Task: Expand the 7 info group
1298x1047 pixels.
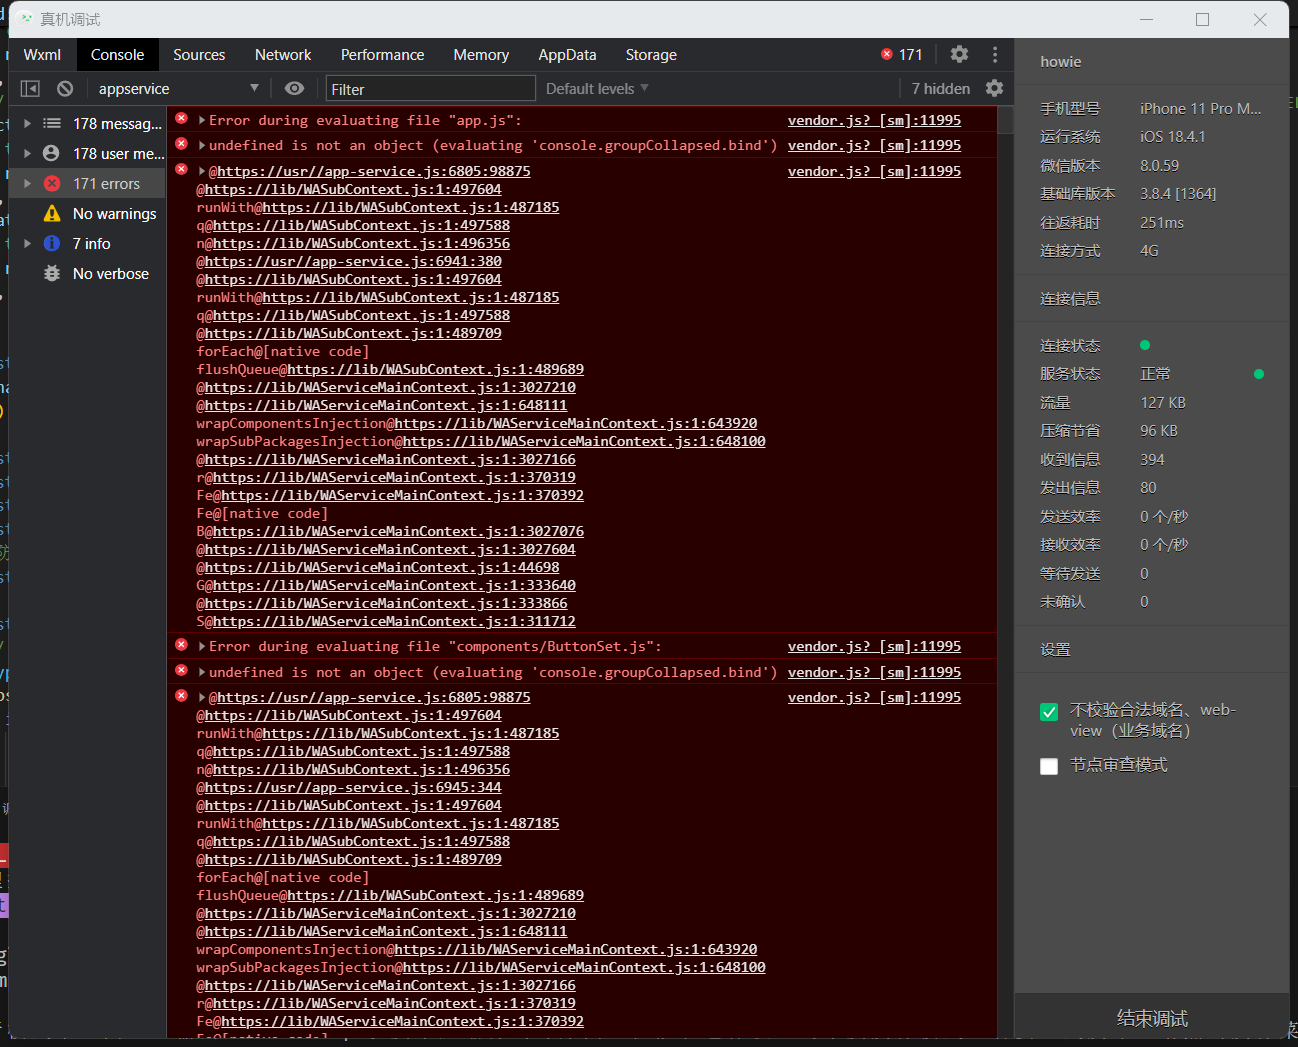Action: point(27,243)
